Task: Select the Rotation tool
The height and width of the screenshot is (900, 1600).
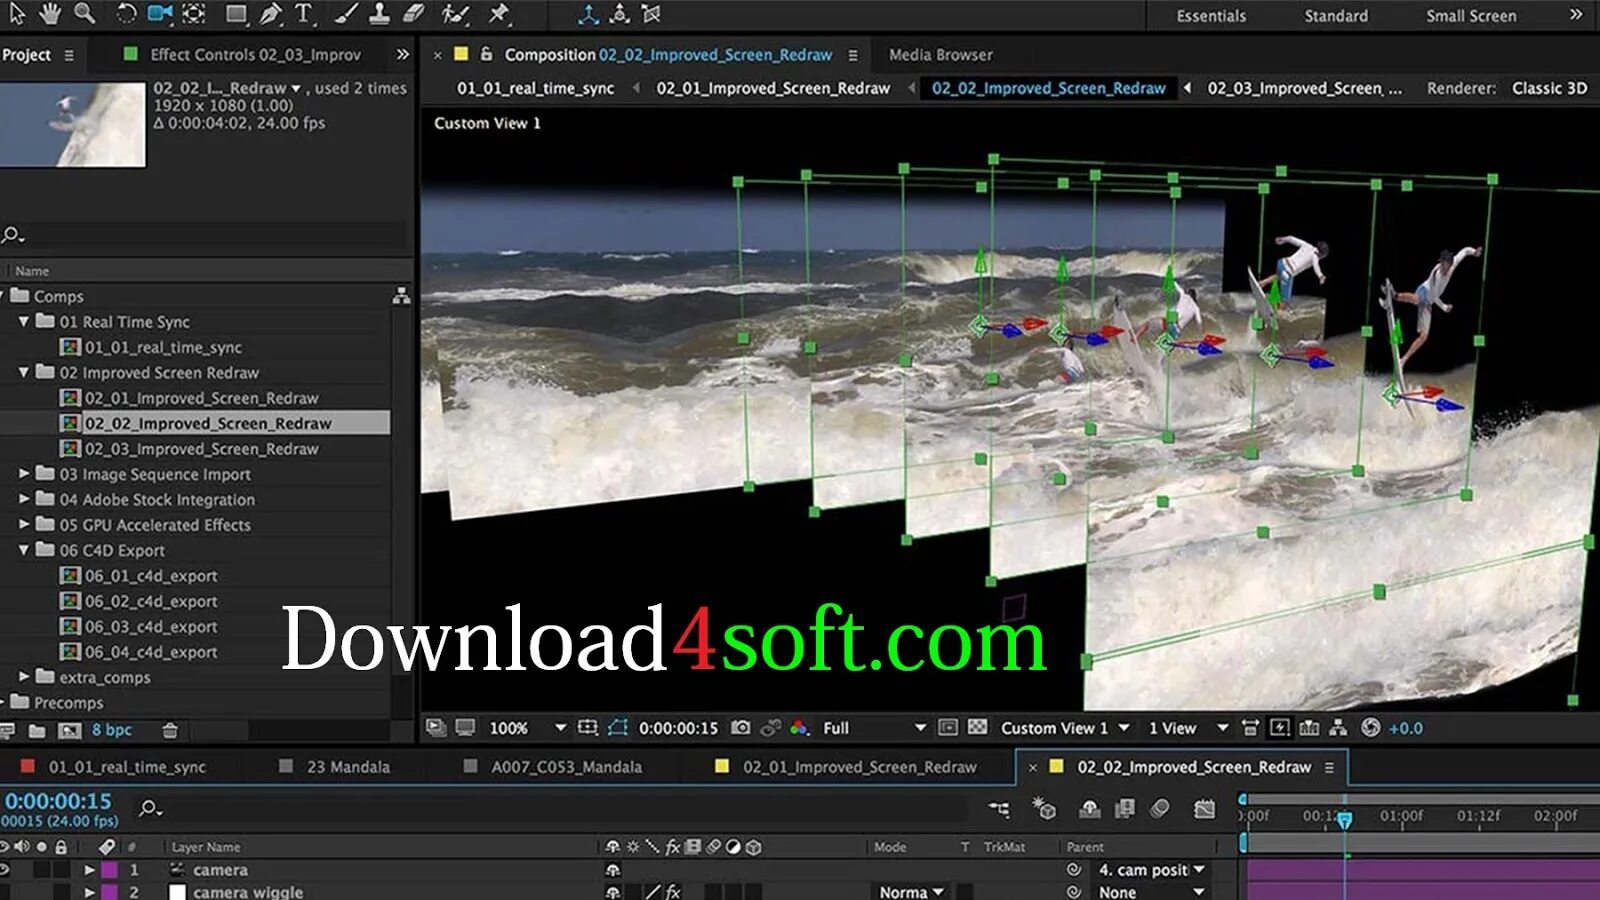Action: [126, 14]
